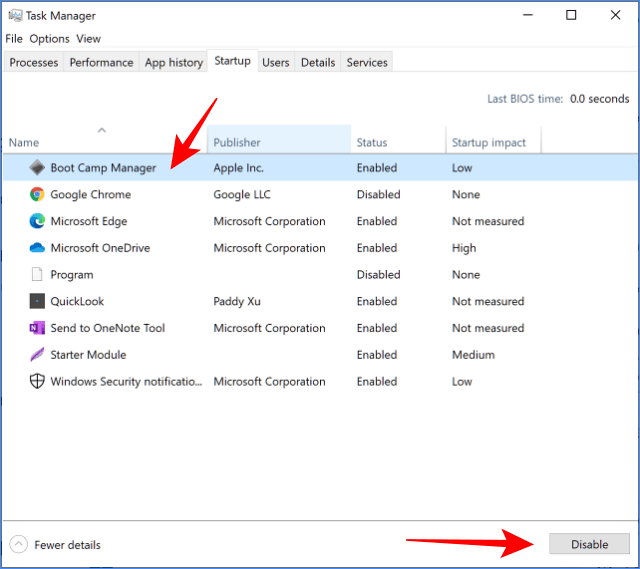Select the Starter Module entry name
The image size is (640, 569).
[88, 355]
